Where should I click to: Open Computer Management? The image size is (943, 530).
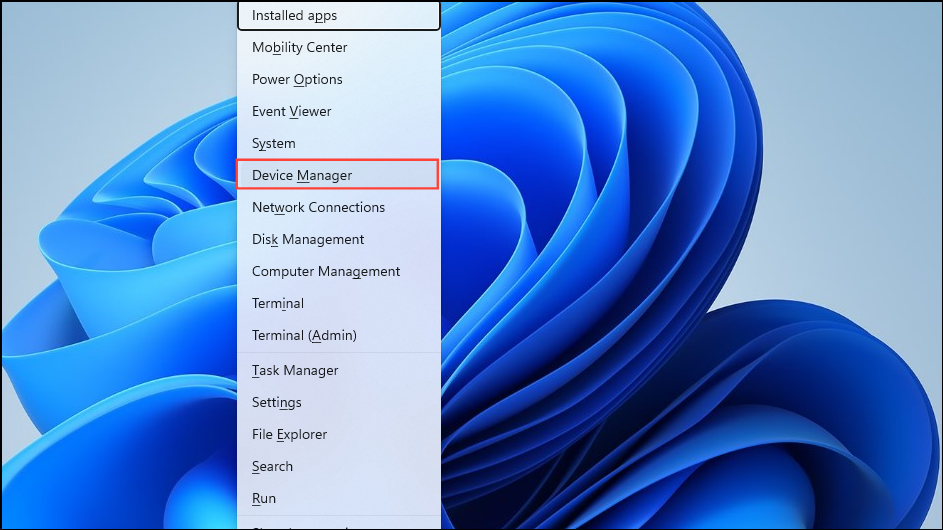pyautogui.click(x=339, y=271)
